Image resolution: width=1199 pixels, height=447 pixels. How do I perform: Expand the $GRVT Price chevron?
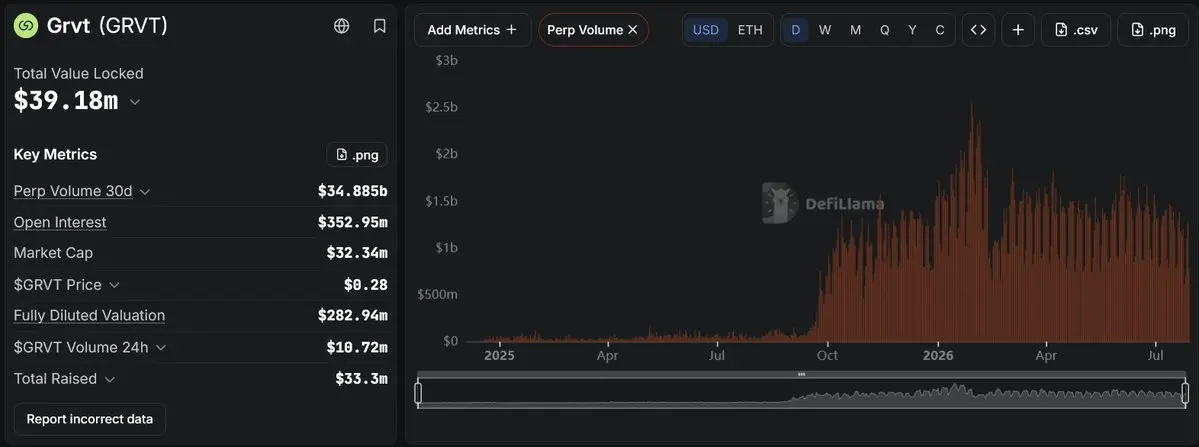coord(114,285)
